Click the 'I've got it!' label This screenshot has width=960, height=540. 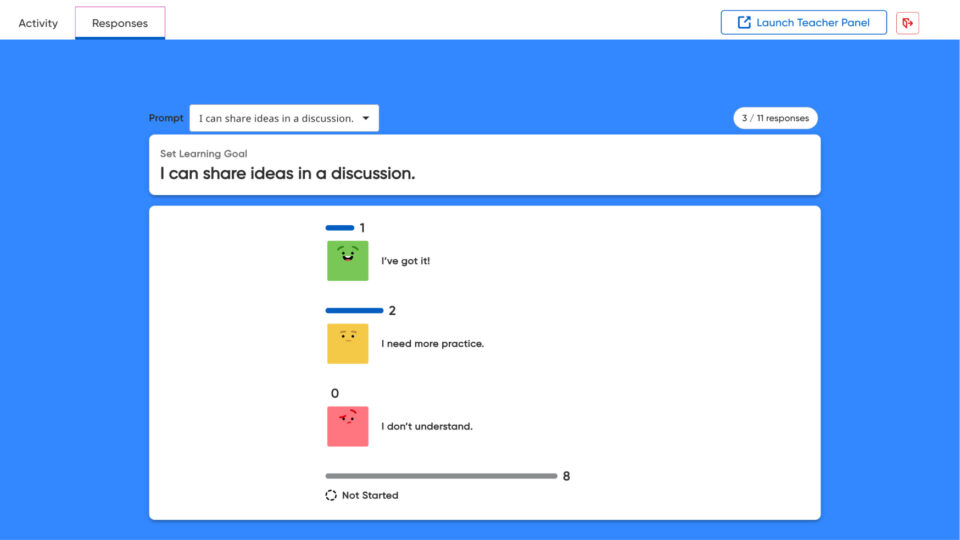(x=405, y=261)
